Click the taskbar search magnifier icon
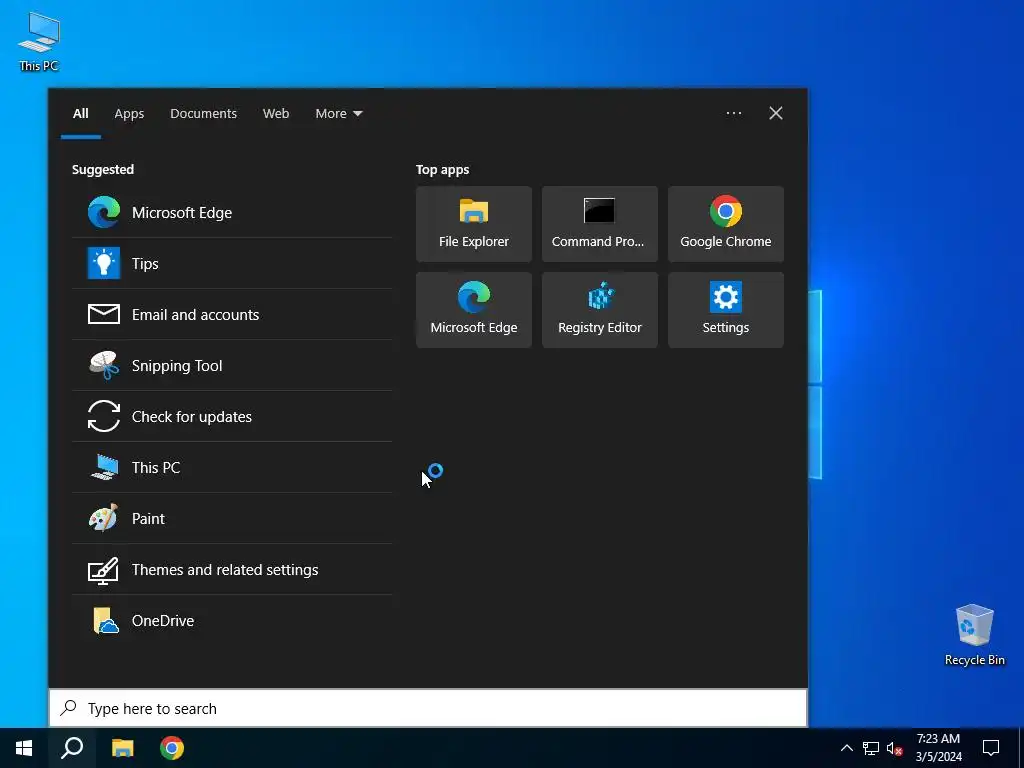Screen dimensions: 1024x768 [x=72, y=748]
